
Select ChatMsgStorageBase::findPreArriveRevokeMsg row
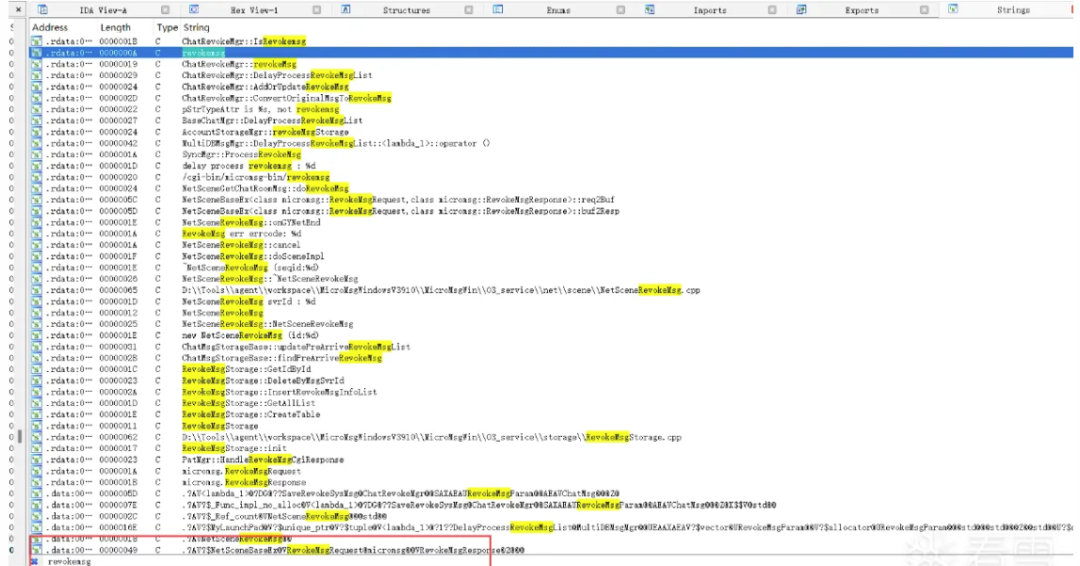coord(551,358)
